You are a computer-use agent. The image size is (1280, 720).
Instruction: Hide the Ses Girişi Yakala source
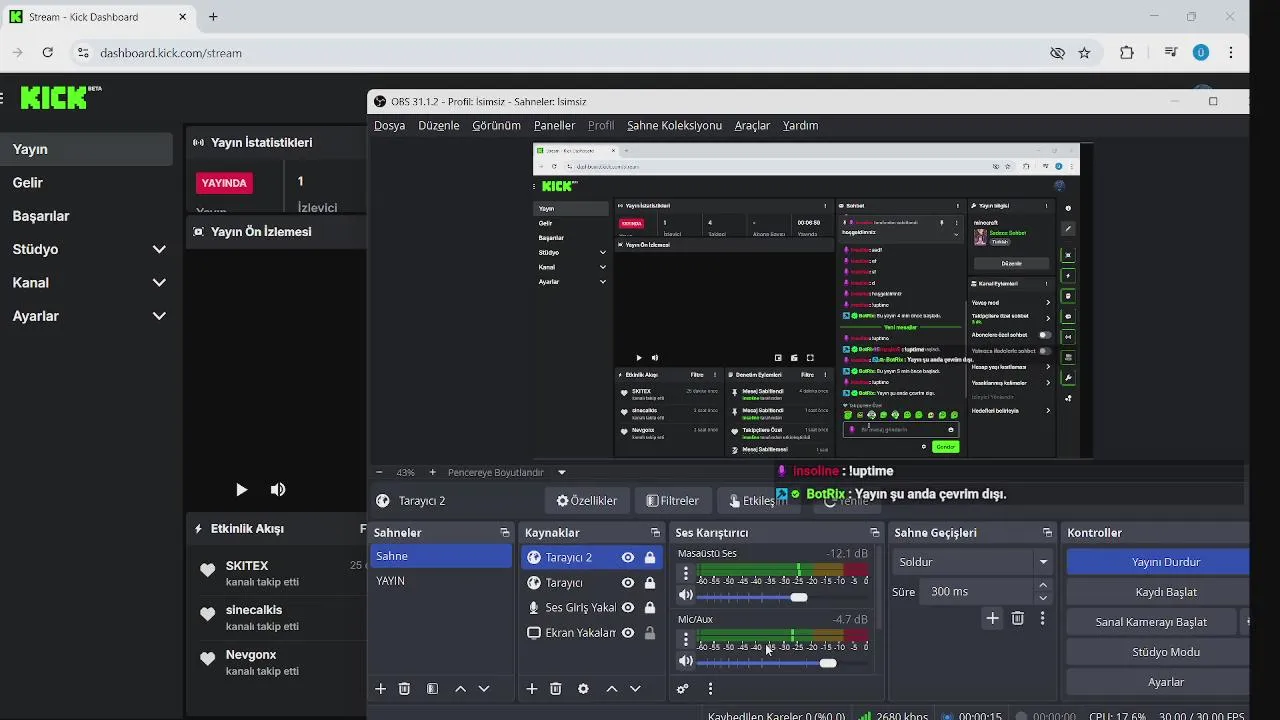point(628,607)
